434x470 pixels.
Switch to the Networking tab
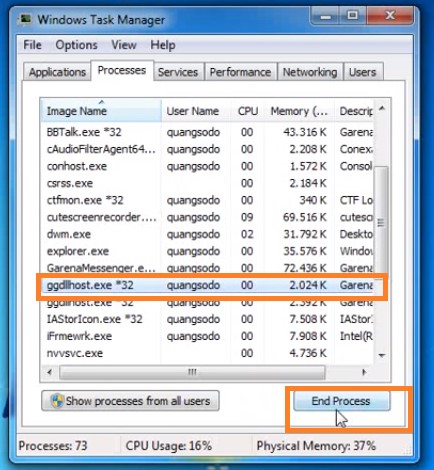(x=310, y=72)
